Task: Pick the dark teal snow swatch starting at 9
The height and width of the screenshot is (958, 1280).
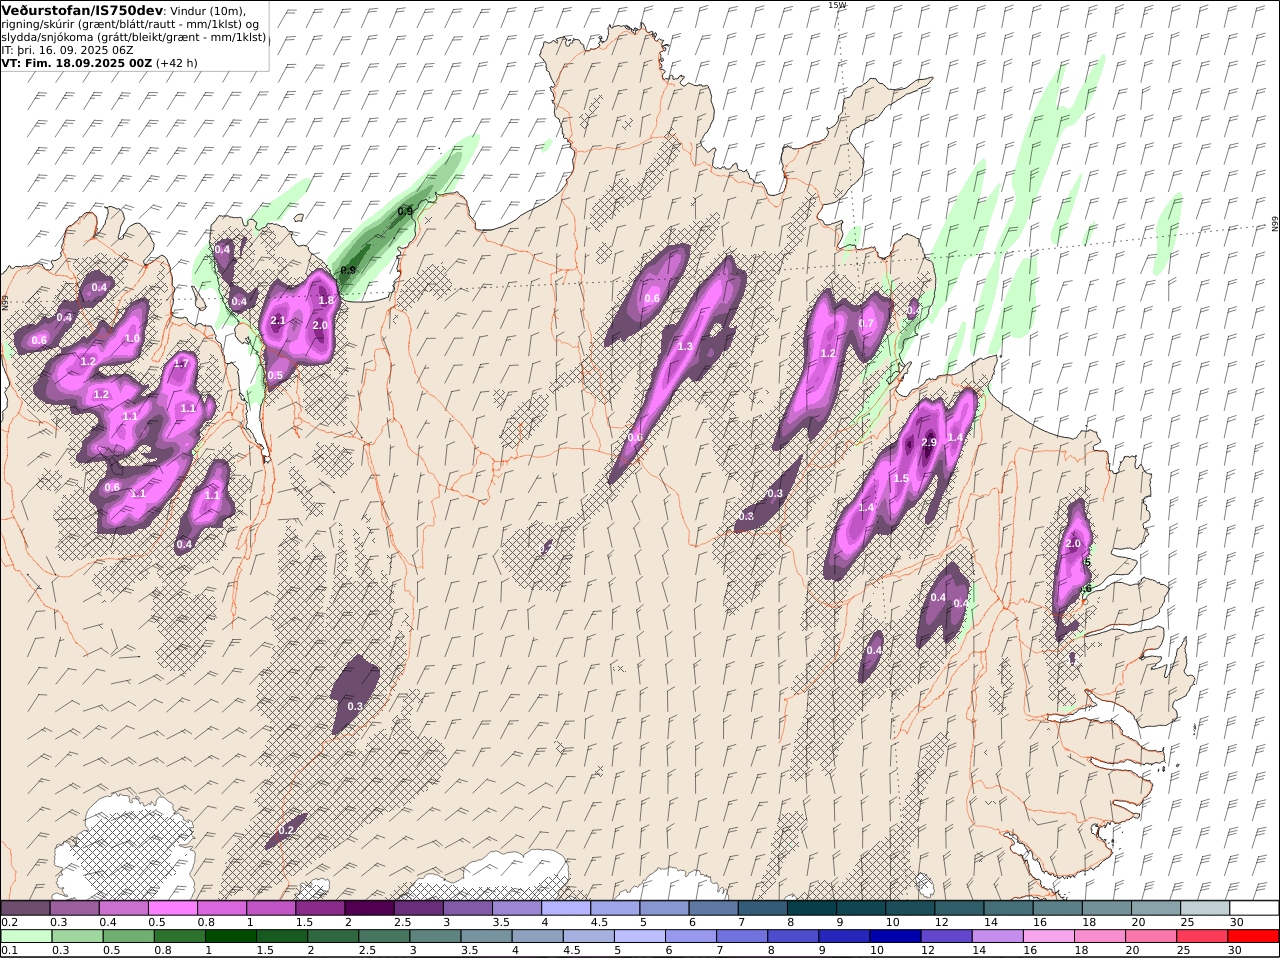Action: (x=861, y=908)
